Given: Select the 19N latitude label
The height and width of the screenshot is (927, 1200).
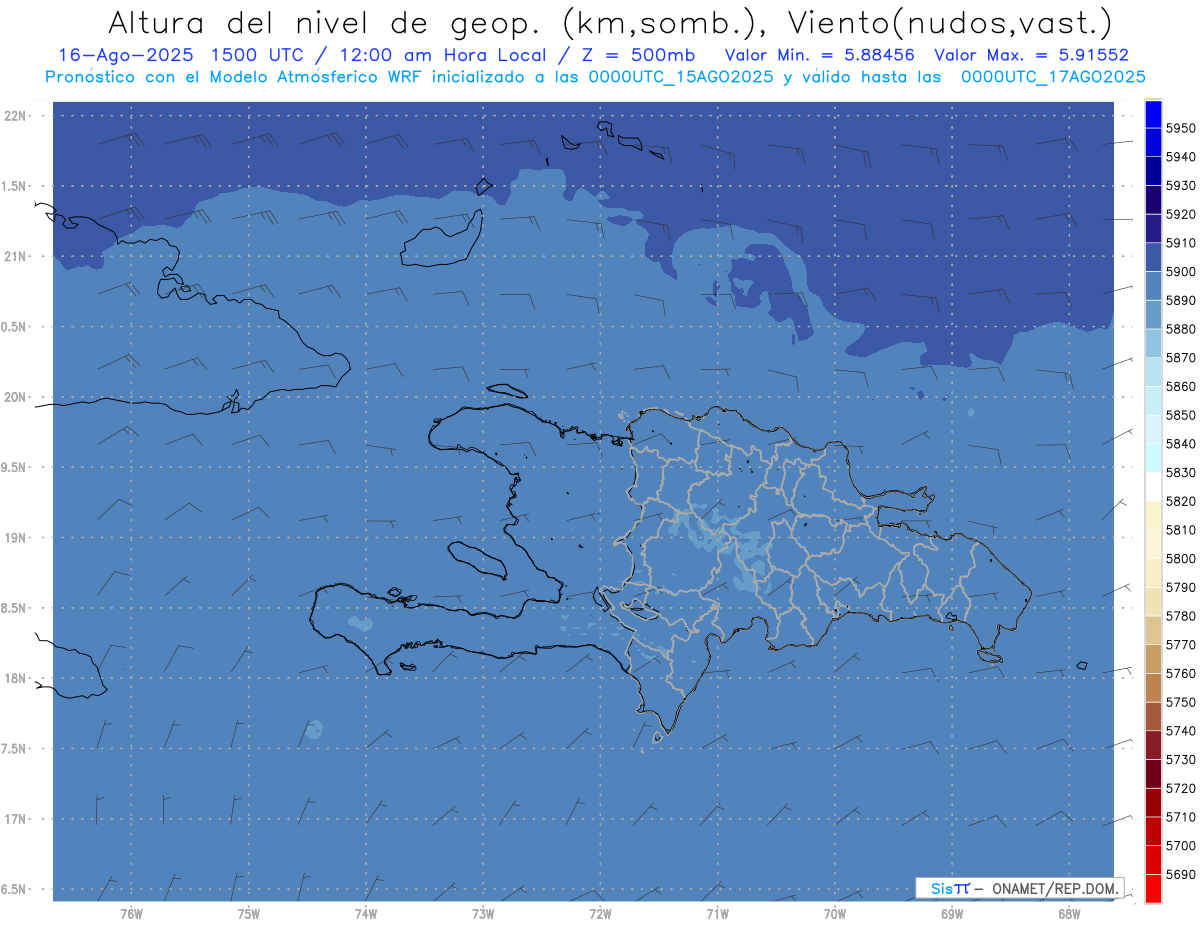Looking at the screenshot, I should (16, 538).
